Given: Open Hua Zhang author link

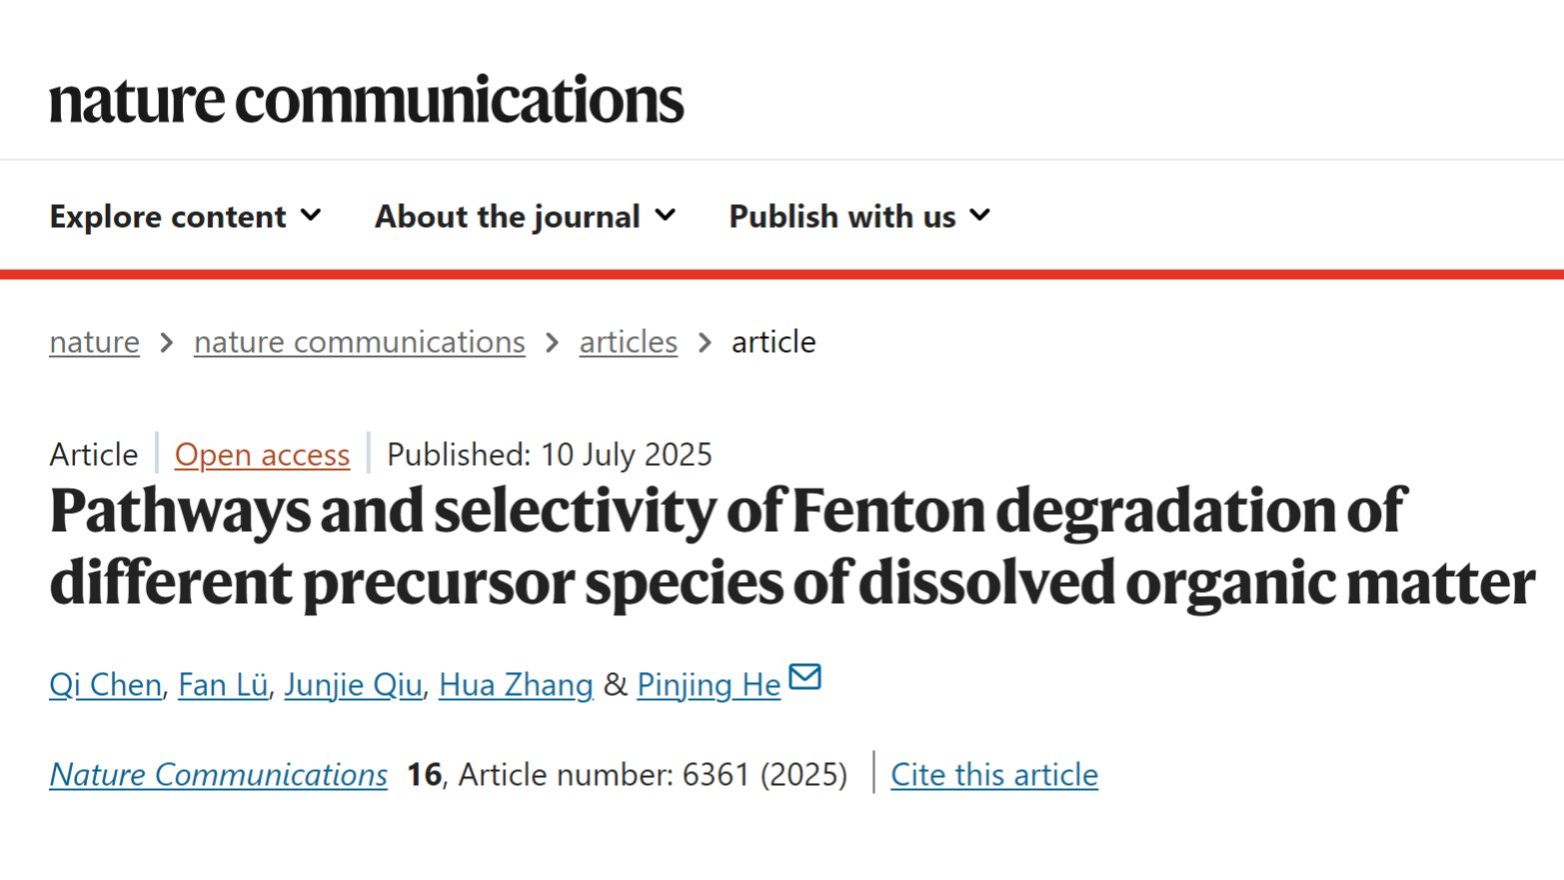Looking at the screenshot, I should click(x=516, y=685).
